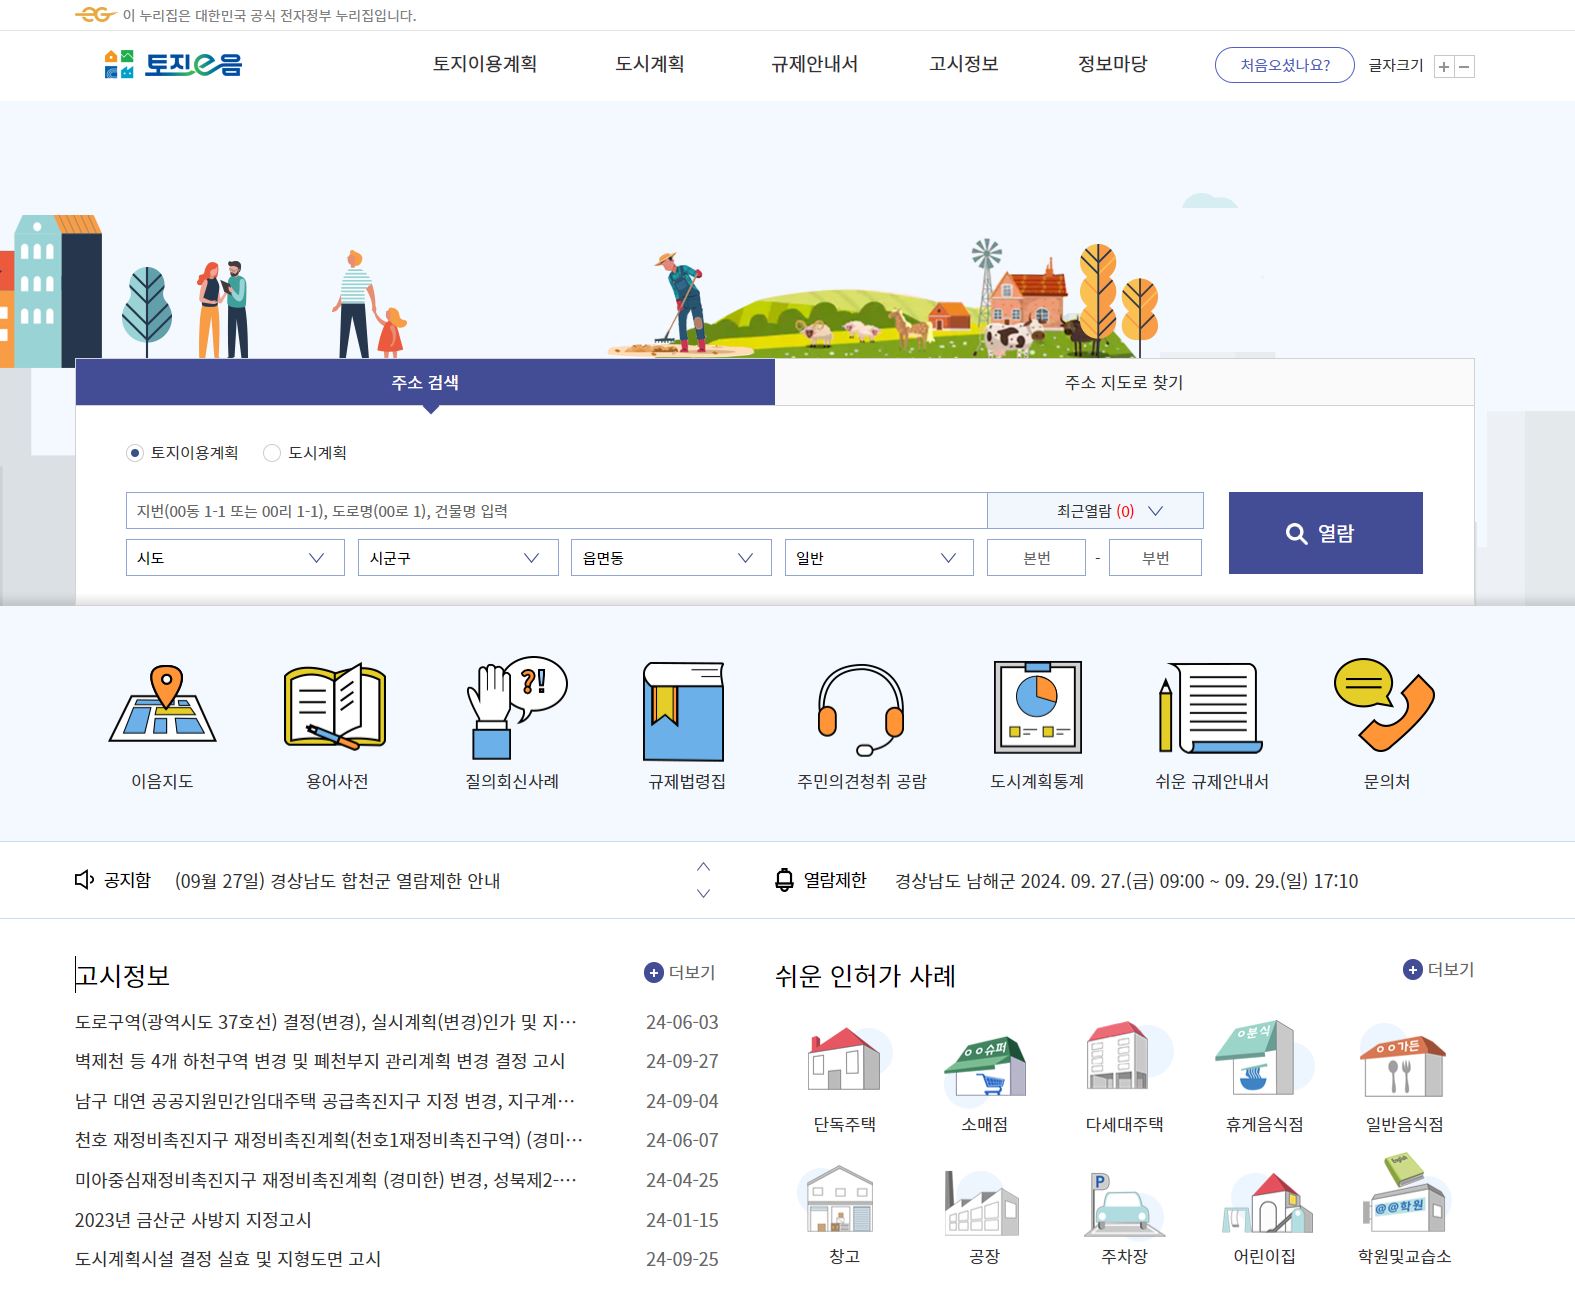Viewport: 1575px width, 1293px height.
Task: Select the 휴게음식점 icon
Action: [1264, 1058]
